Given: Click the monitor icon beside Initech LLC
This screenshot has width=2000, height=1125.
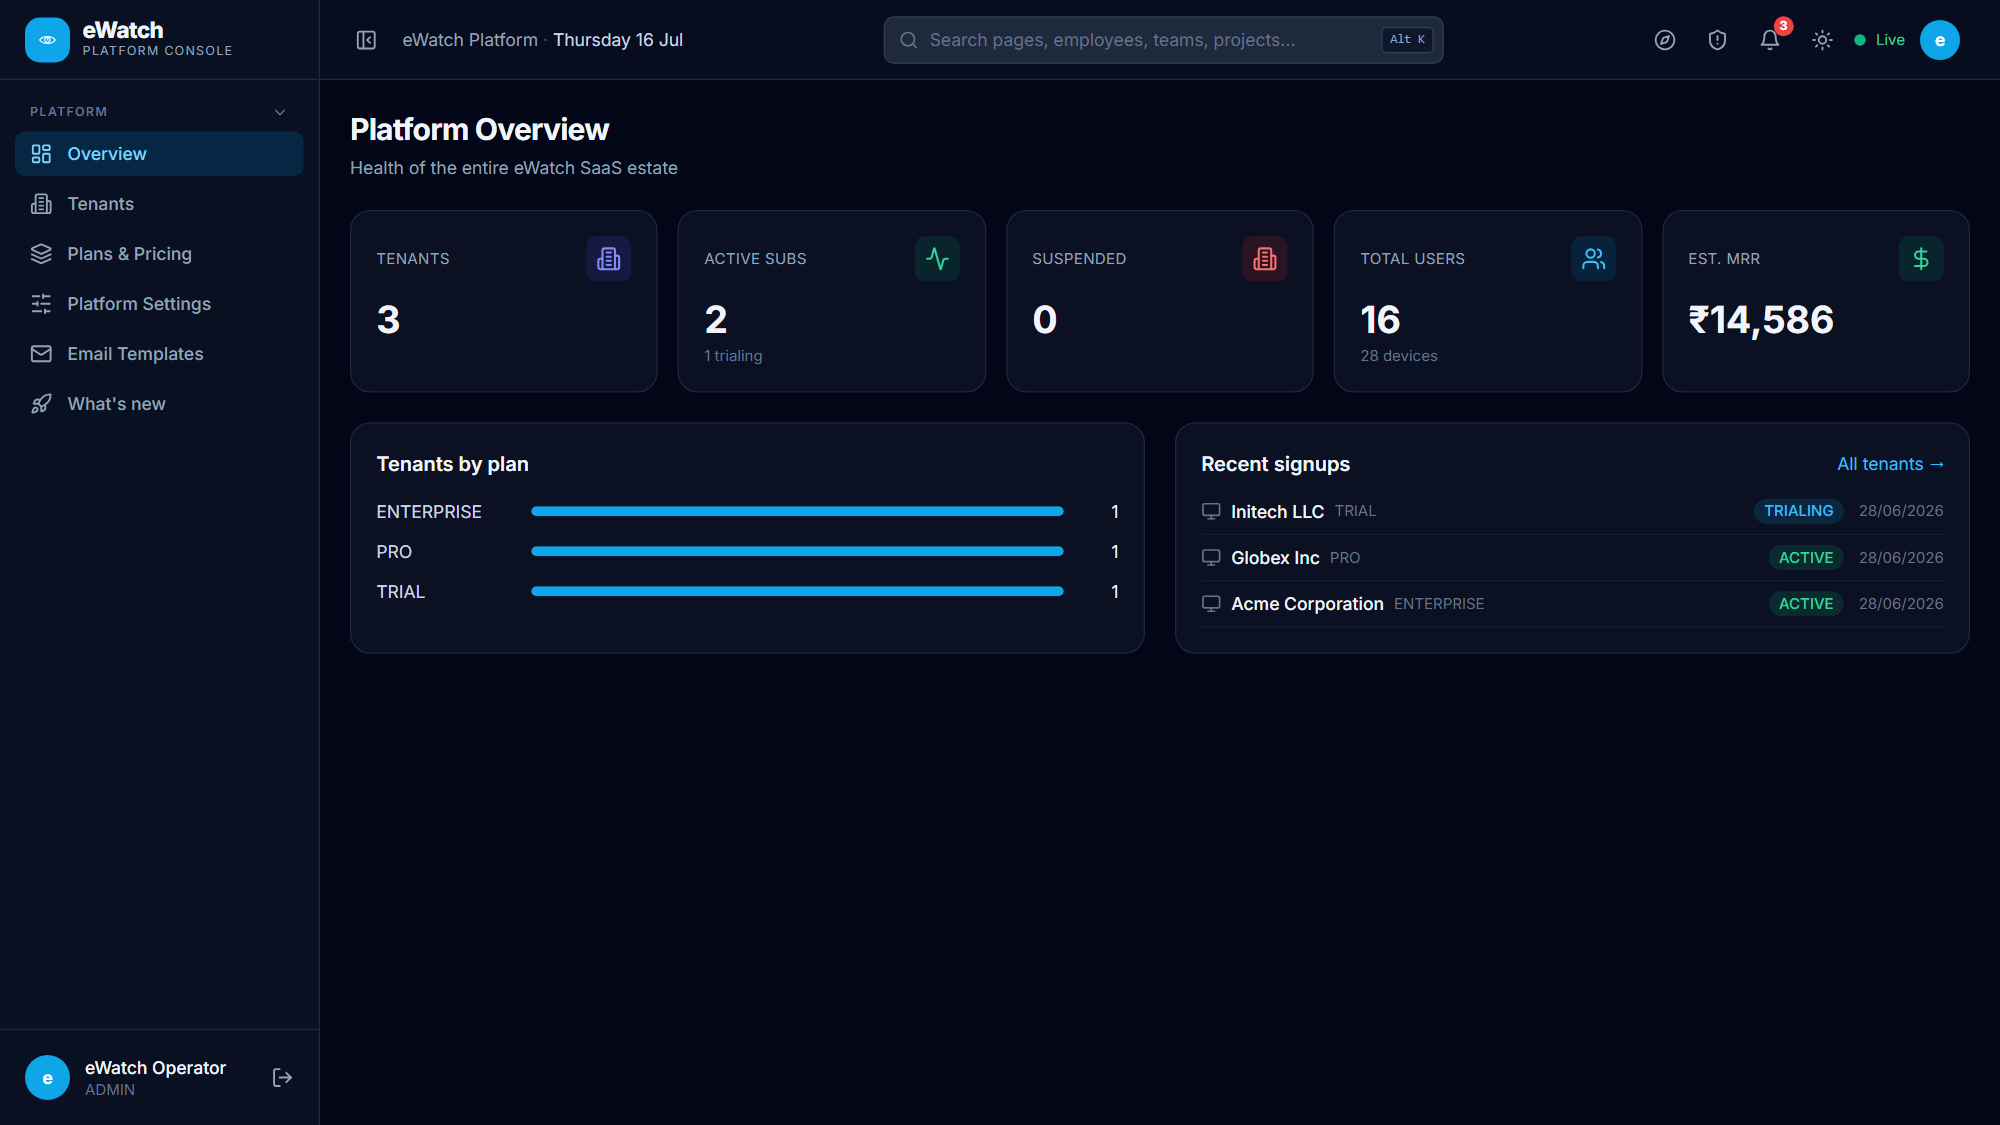Looking at the screenshot, I should [1211, 511].
